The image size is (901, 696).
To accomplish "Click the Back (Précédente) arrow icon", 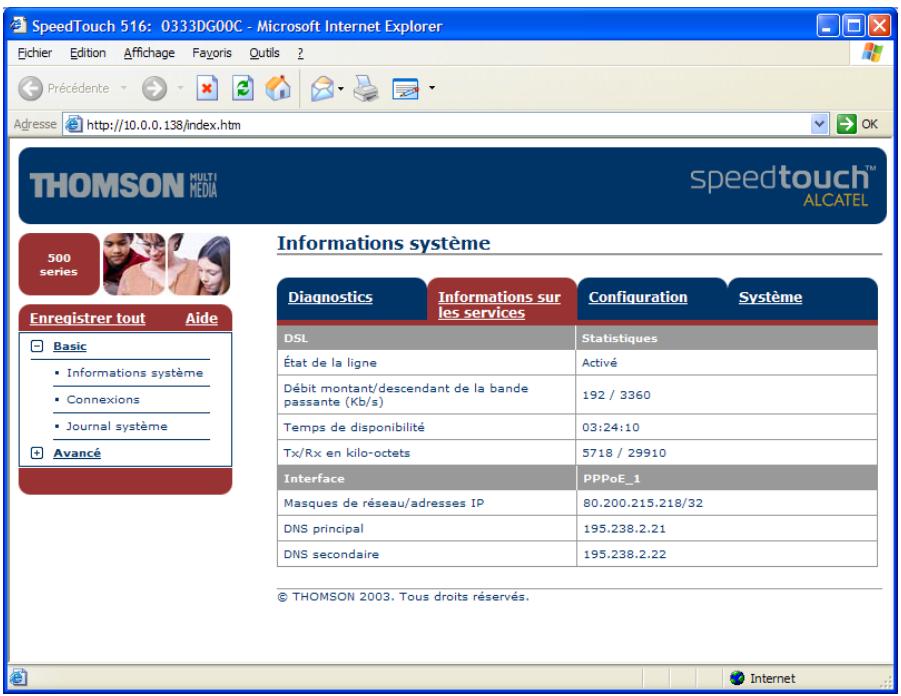I will [x=30, y=89].
